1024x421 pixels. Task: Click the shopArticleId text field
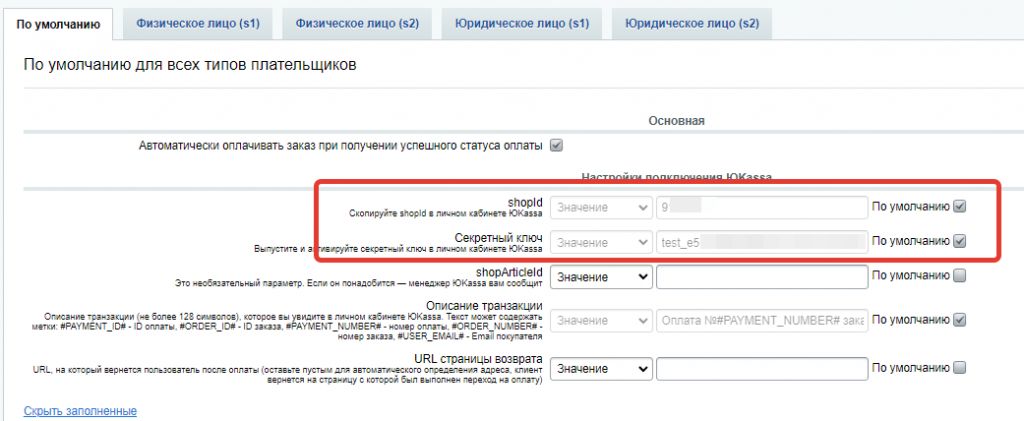pos(761,275)
